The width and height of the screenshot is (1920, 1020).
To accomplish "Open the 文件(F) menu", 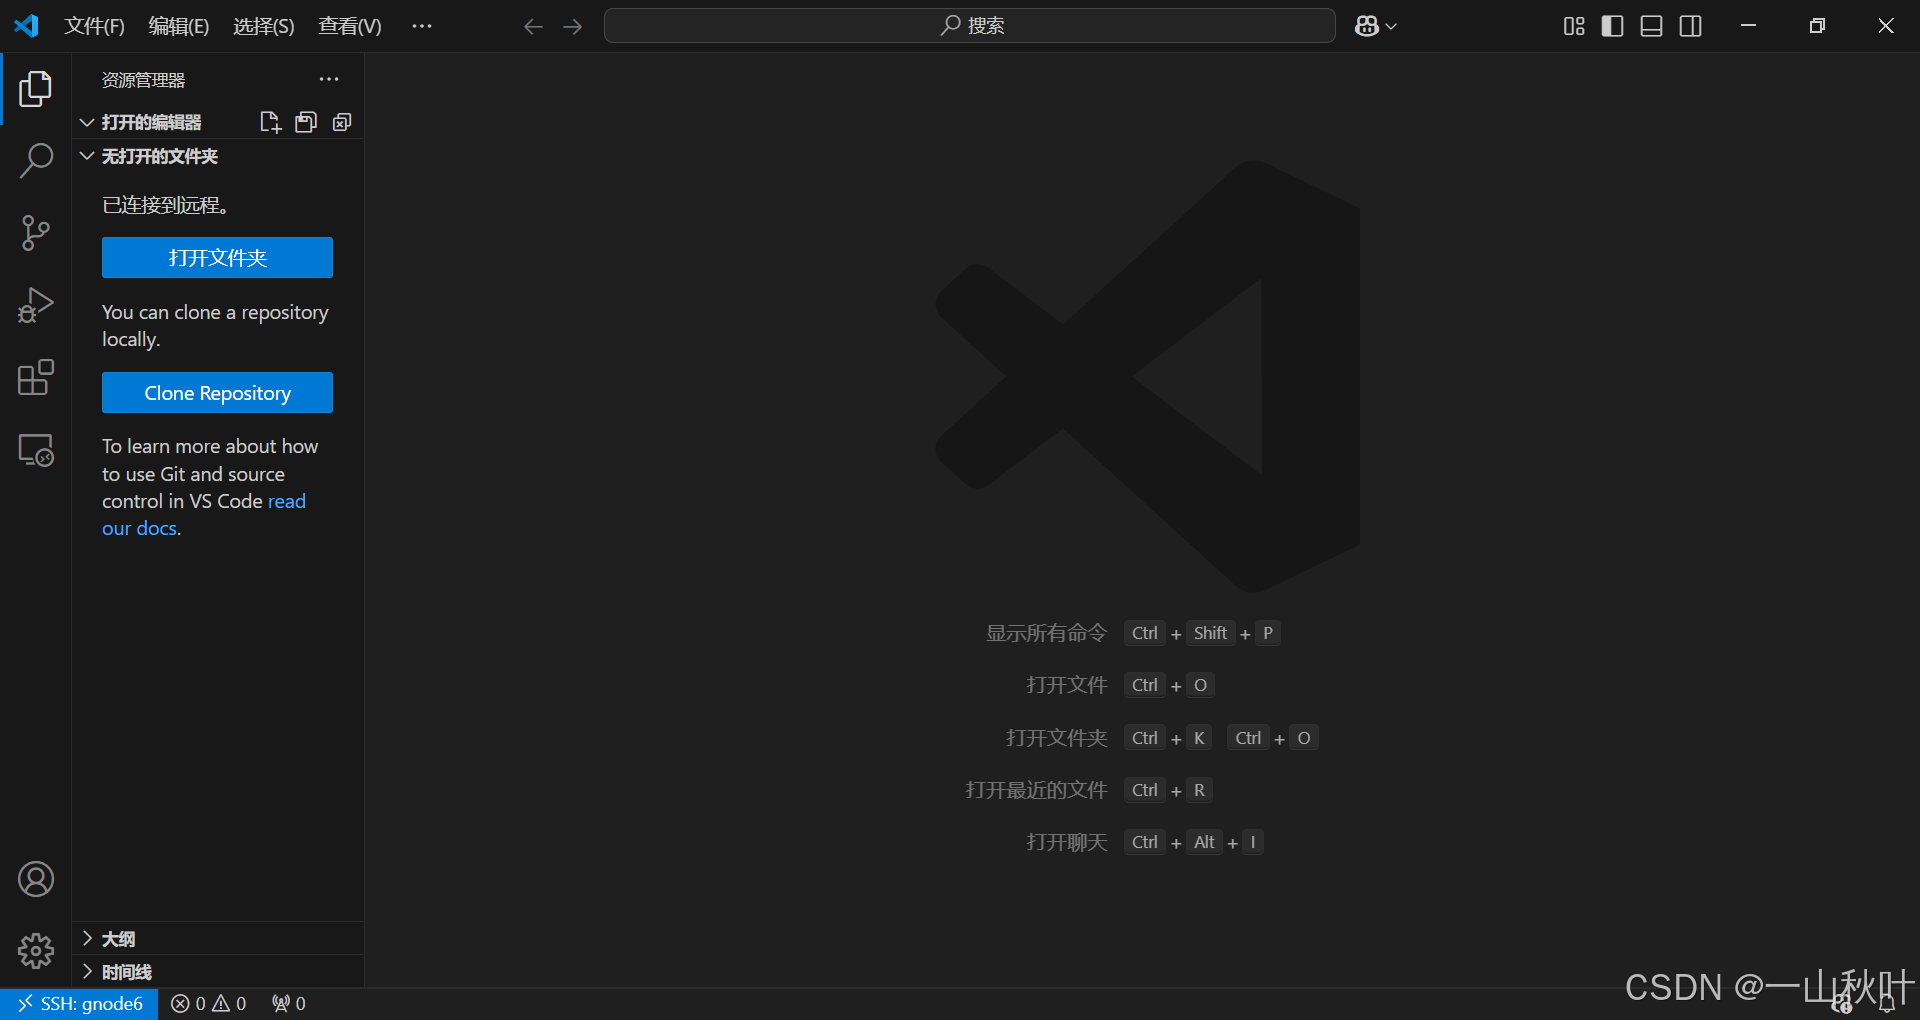I will coord(94,26).
